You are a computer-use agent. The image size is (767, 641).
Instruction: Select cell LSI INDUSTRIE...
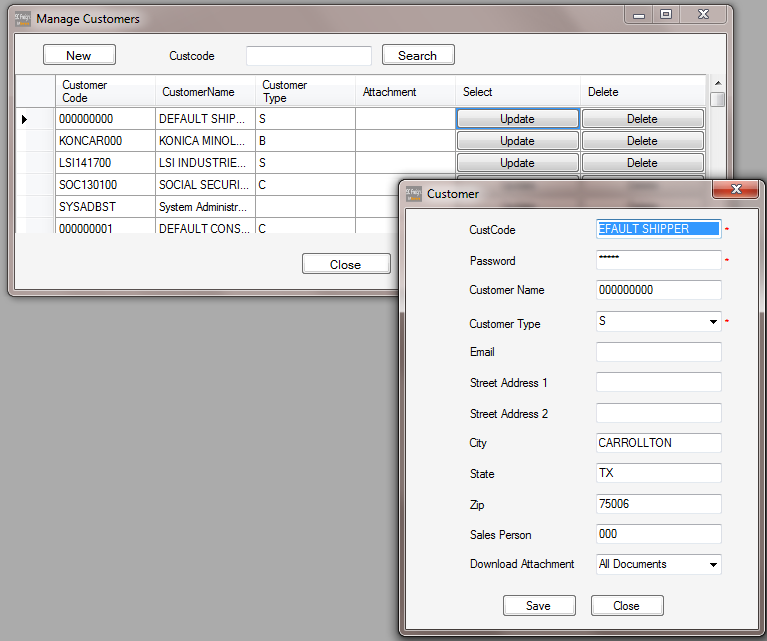205,163
